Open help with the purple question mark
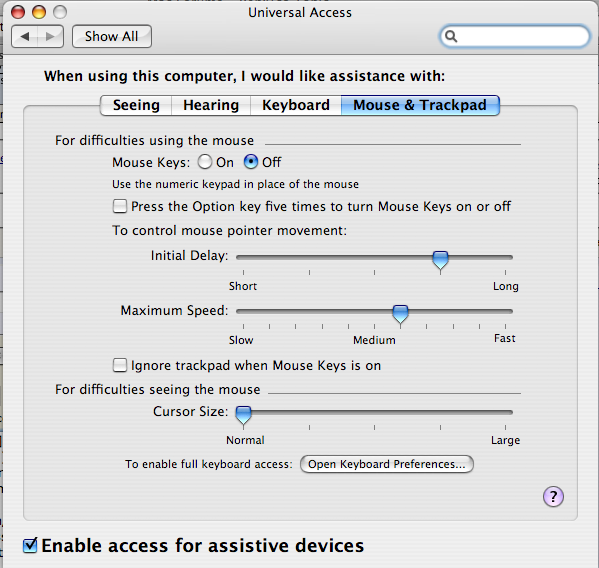 point(553,497)
